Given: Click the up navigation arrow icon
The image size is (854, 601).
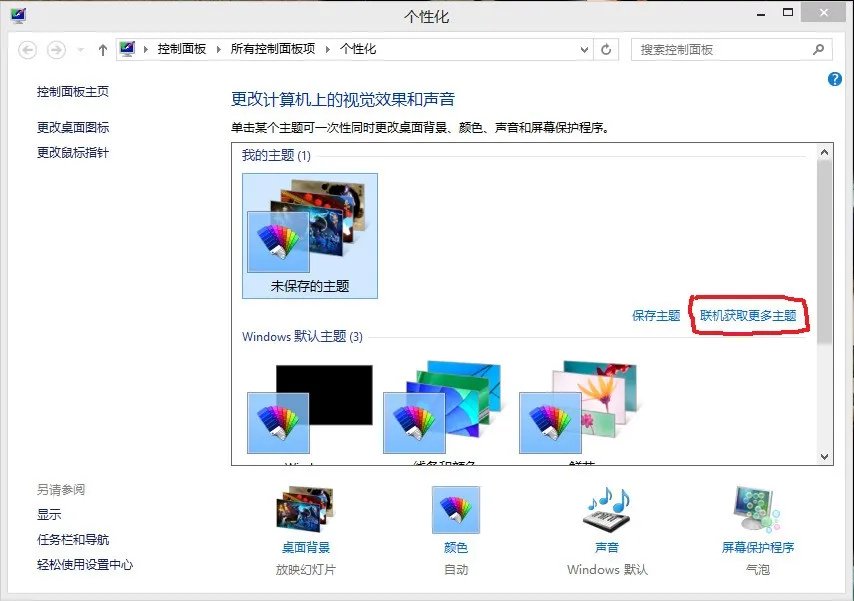Looking at the screenshot, I should pos(103,48).
